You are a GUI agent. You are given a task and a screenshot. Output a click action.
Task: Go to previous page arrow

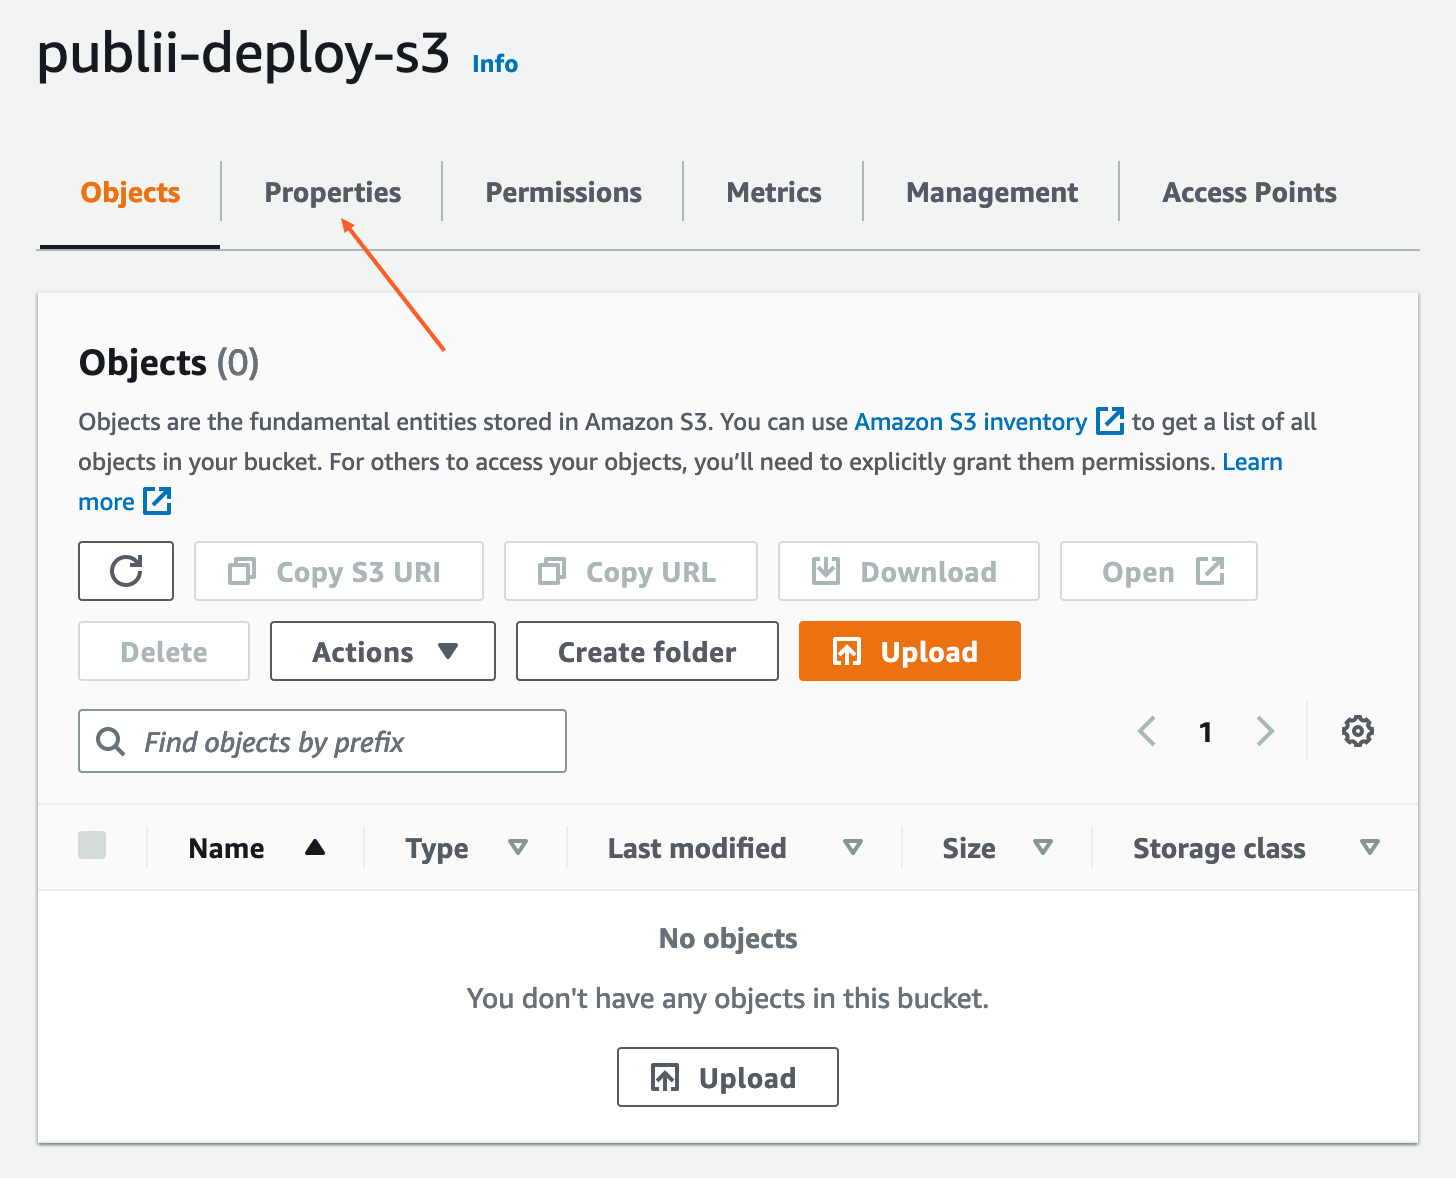(x=1147, y=731)
